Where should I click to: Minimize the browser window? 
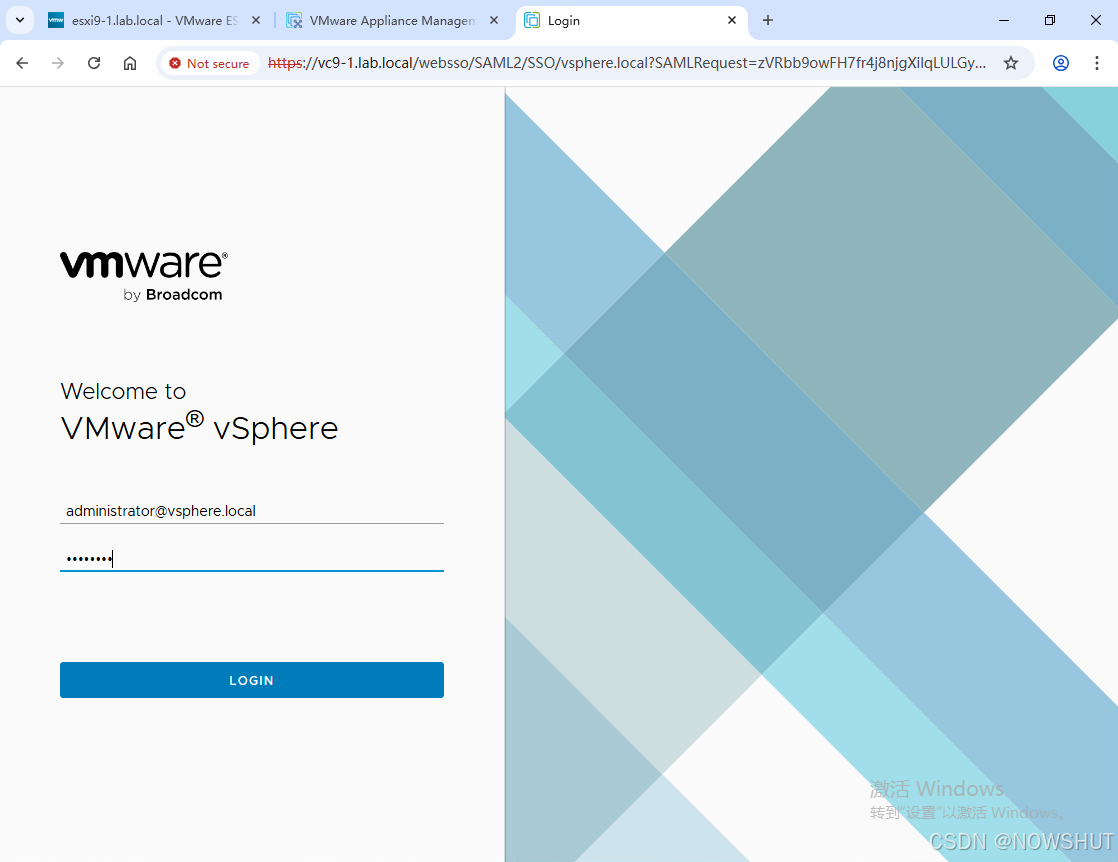coord(1004,21)
